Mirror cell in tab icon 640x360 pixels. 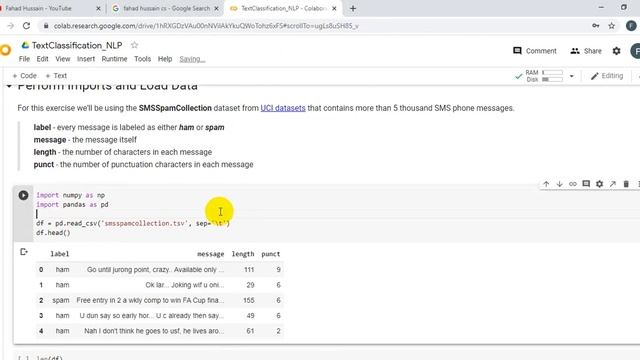(613, 184)
